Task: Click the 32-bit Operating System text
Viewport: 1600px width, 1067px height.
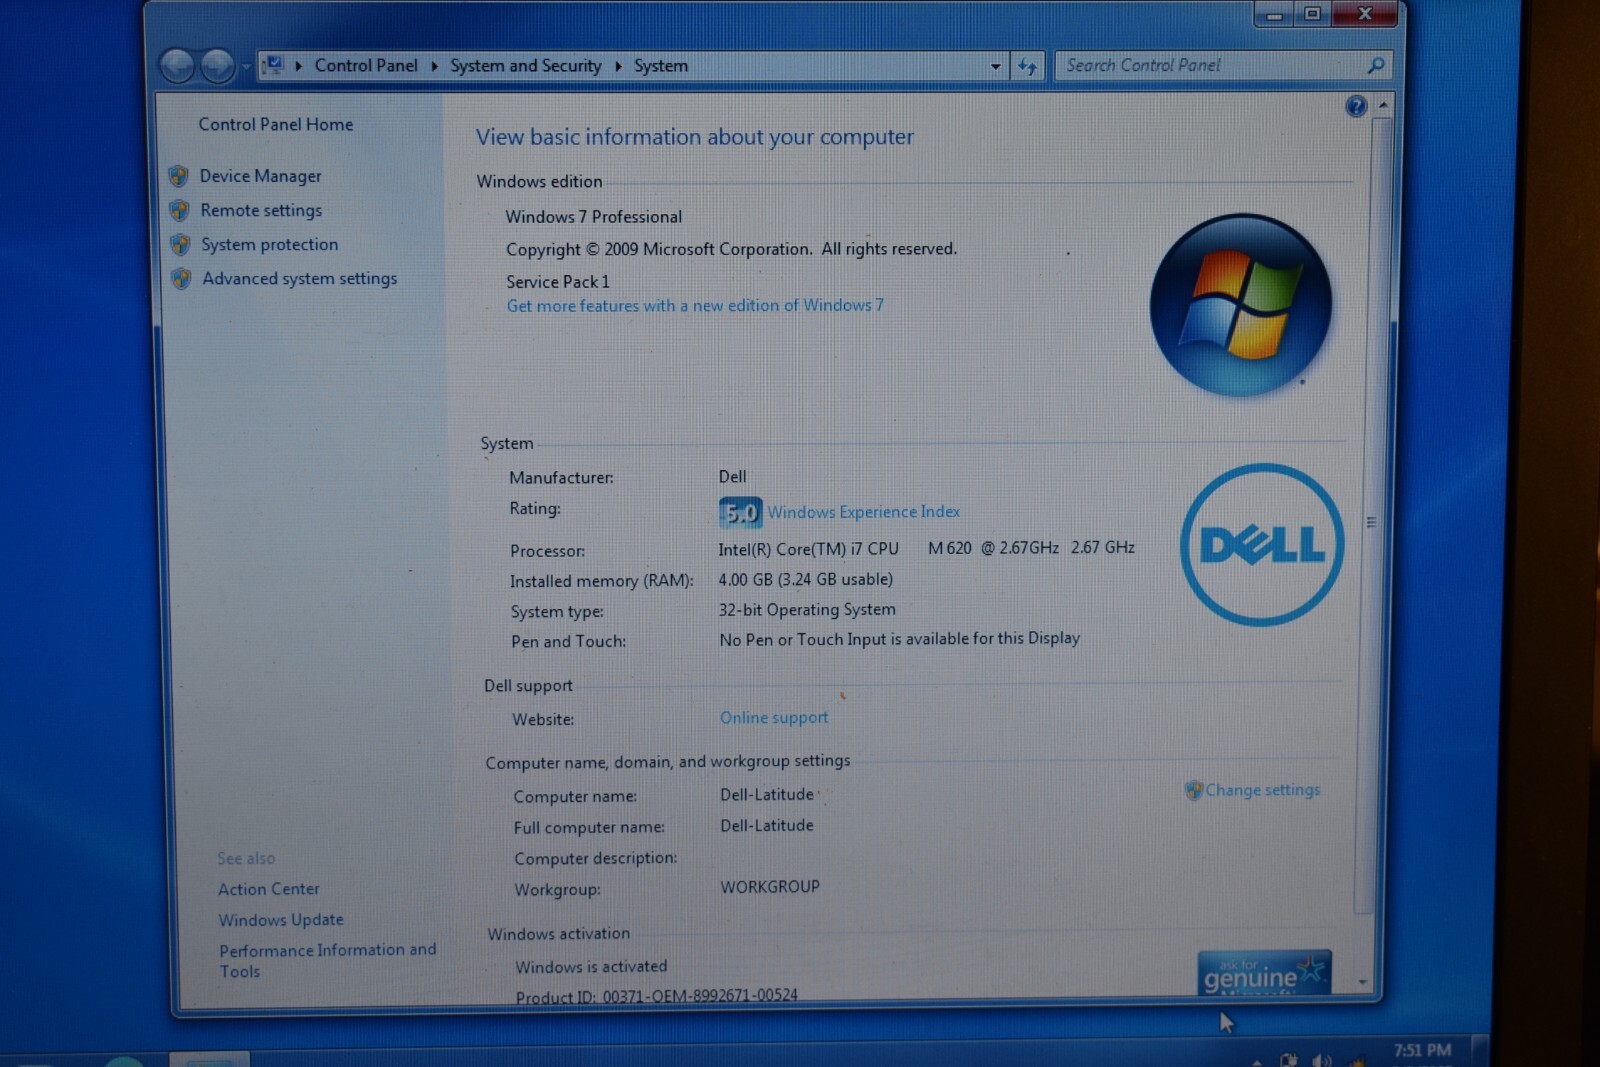Action: click(807, 609)
